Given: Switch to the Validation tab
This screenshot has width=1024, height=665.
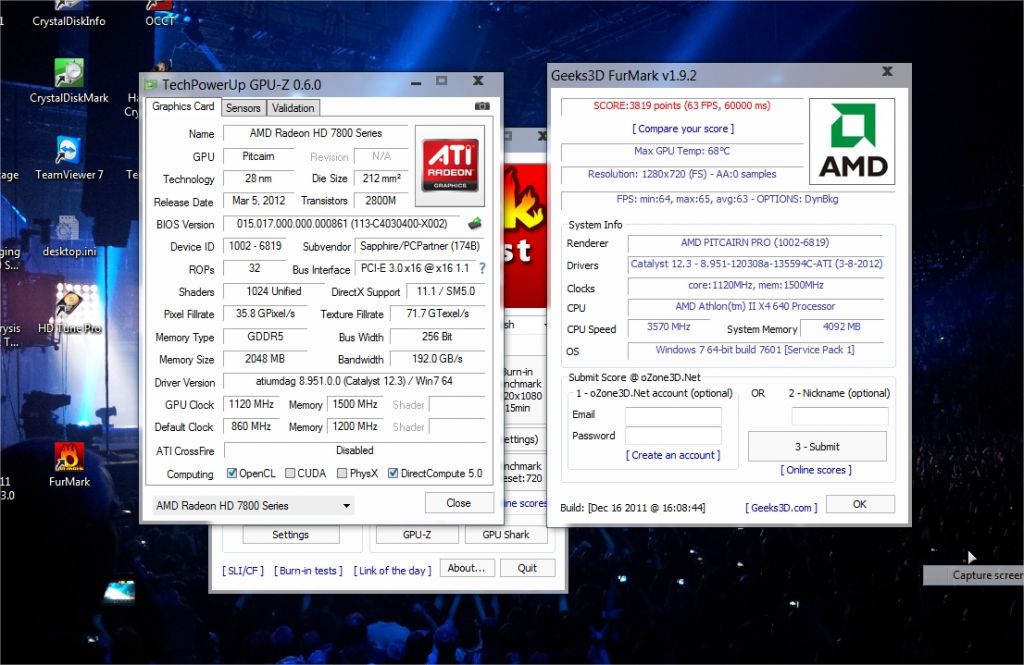Looking at the screenshot, I should 293,108.
